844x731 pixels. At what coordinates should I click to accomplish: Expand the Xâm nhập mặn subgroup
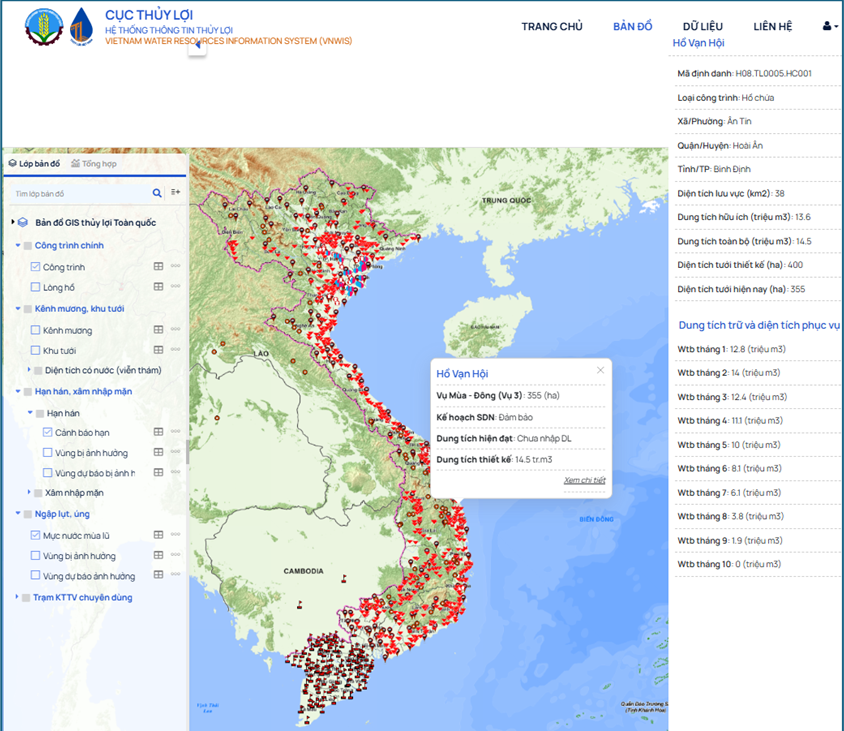[29, 493]
